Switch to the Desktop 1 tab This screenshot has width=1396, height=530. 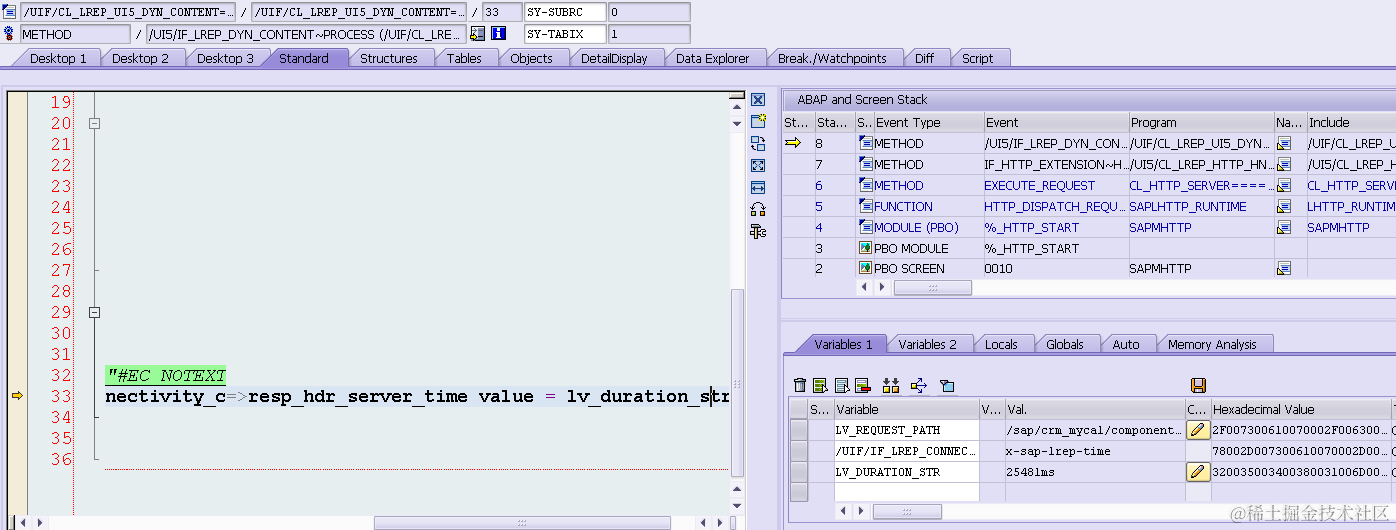pos(58,58)
